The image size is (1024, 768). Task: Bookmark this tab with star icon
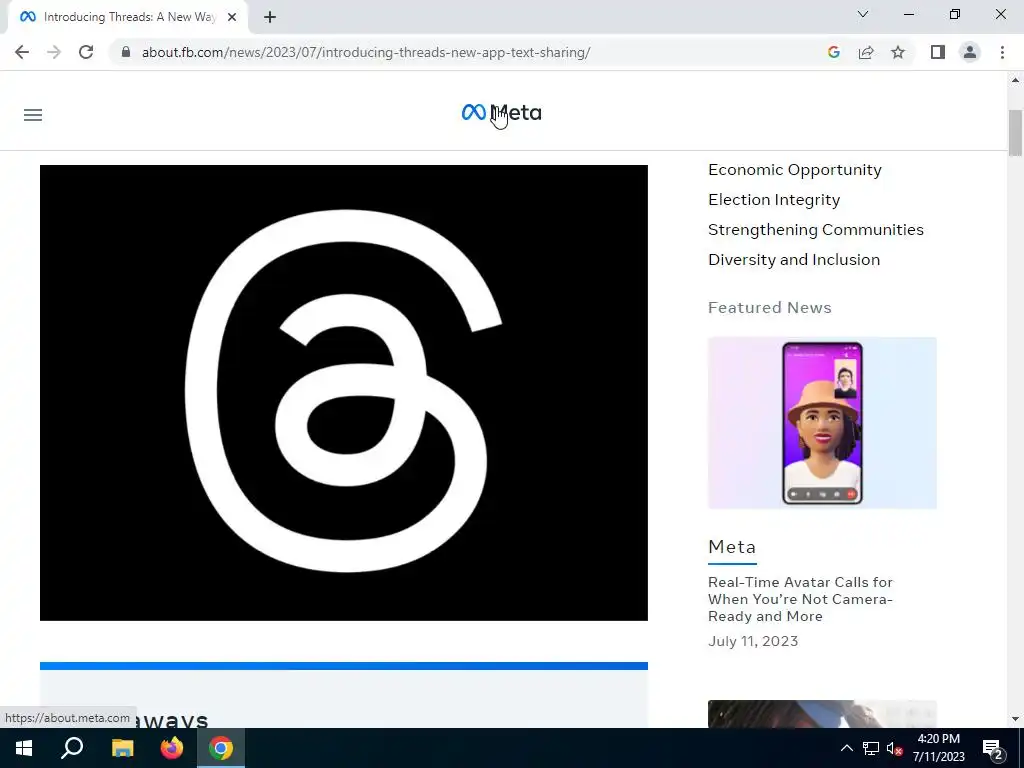[898, 52]
